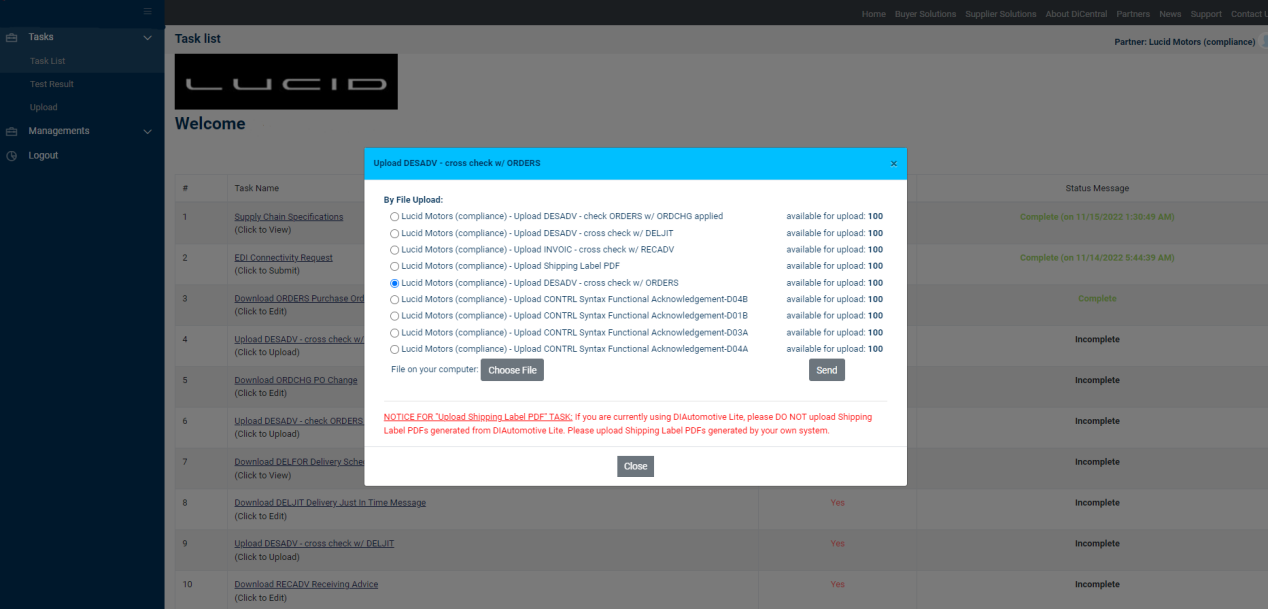Click the hamburger menu icon in sidebar
The image size is (1268, 609).
(148, 11)
